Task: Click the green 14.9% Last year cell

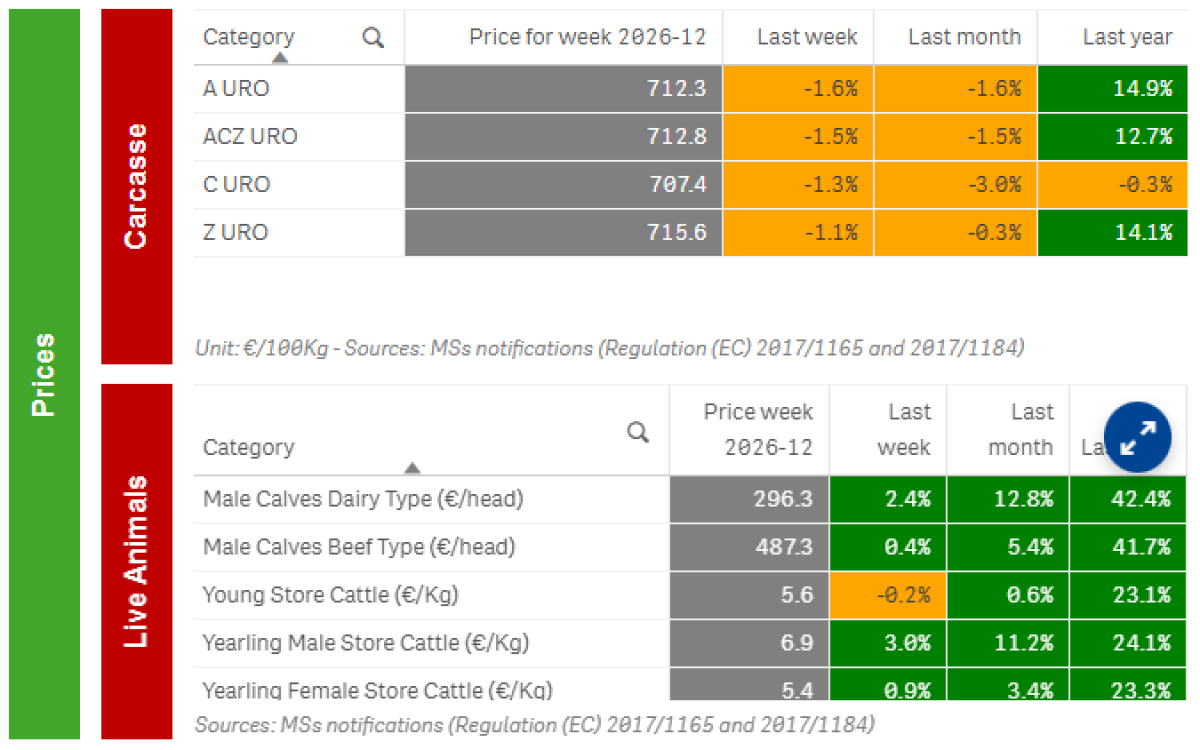Action: (1118, 88)
